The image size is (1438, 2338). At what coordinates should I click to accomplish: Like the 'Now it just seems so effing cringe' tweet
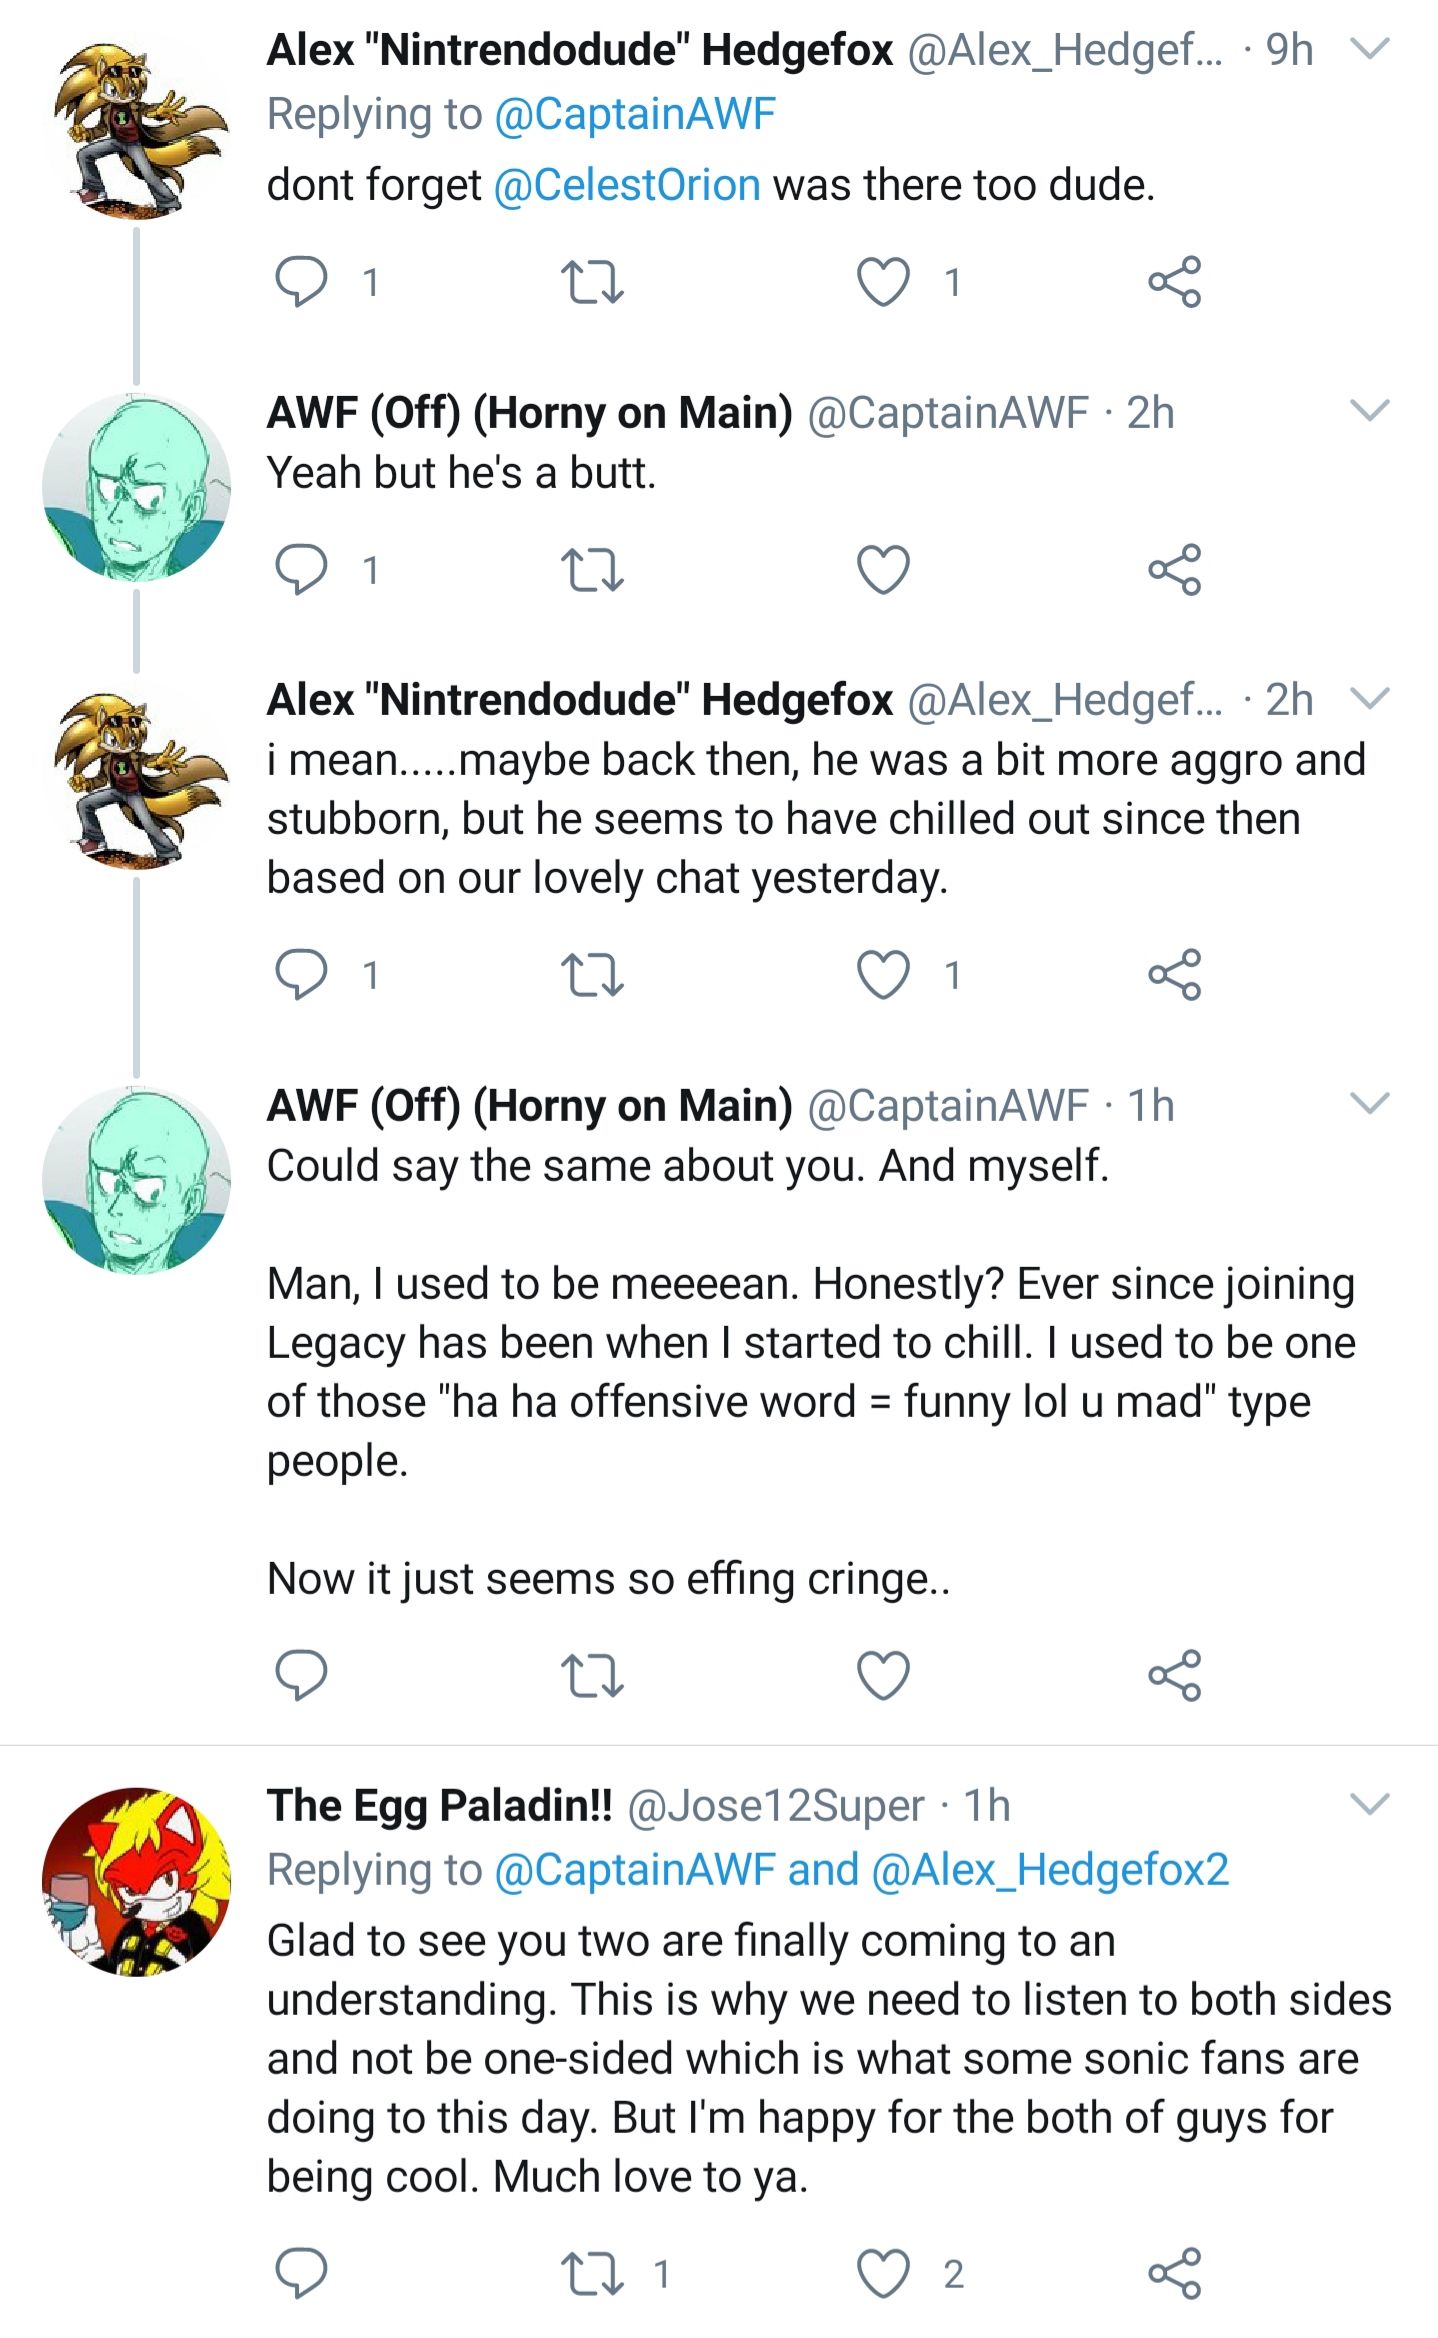pos(884,1675)
